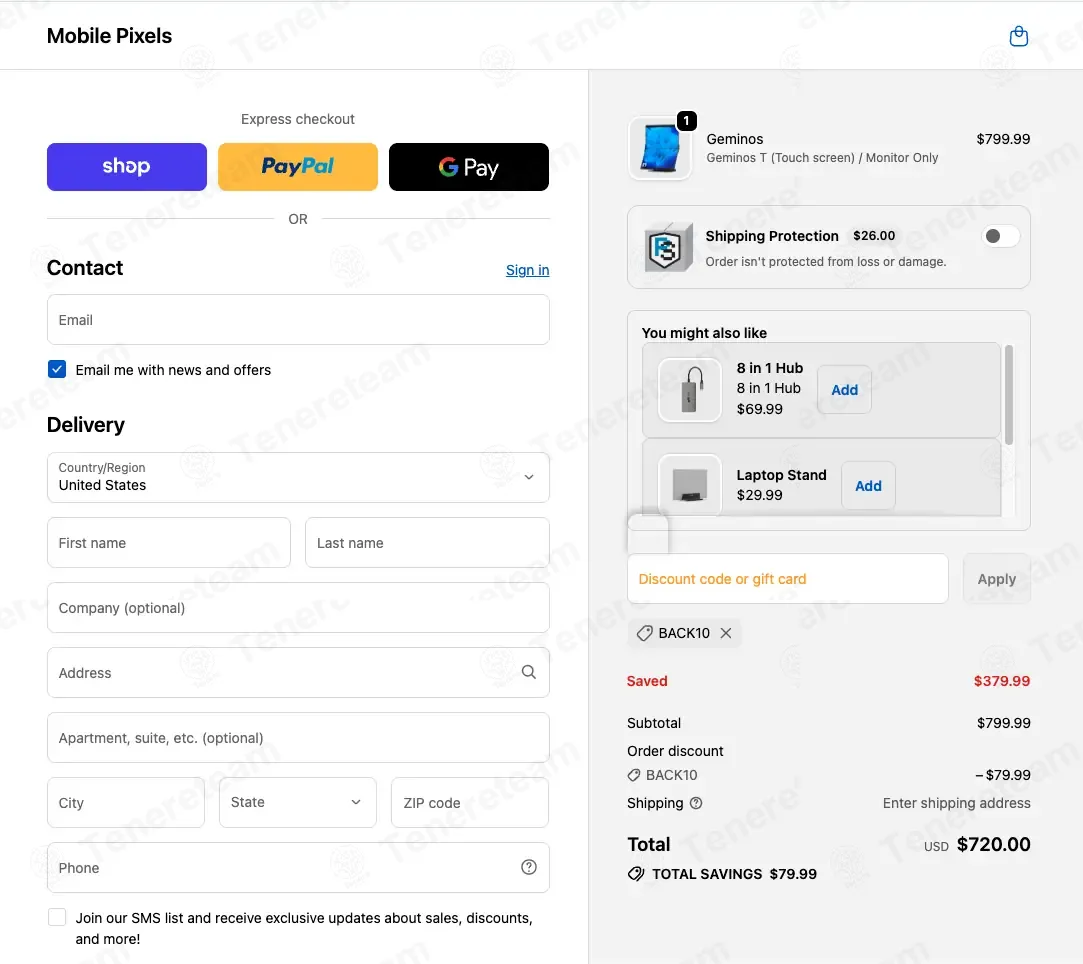Click the 'You might also like' heading
The image size is (1083, 964).
(x=704, y=333)
